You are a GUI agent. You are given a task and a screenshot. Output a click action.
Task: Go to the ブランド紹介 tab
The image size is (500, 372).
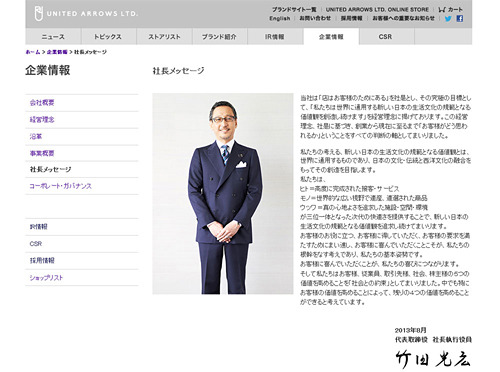click(220, 36)
